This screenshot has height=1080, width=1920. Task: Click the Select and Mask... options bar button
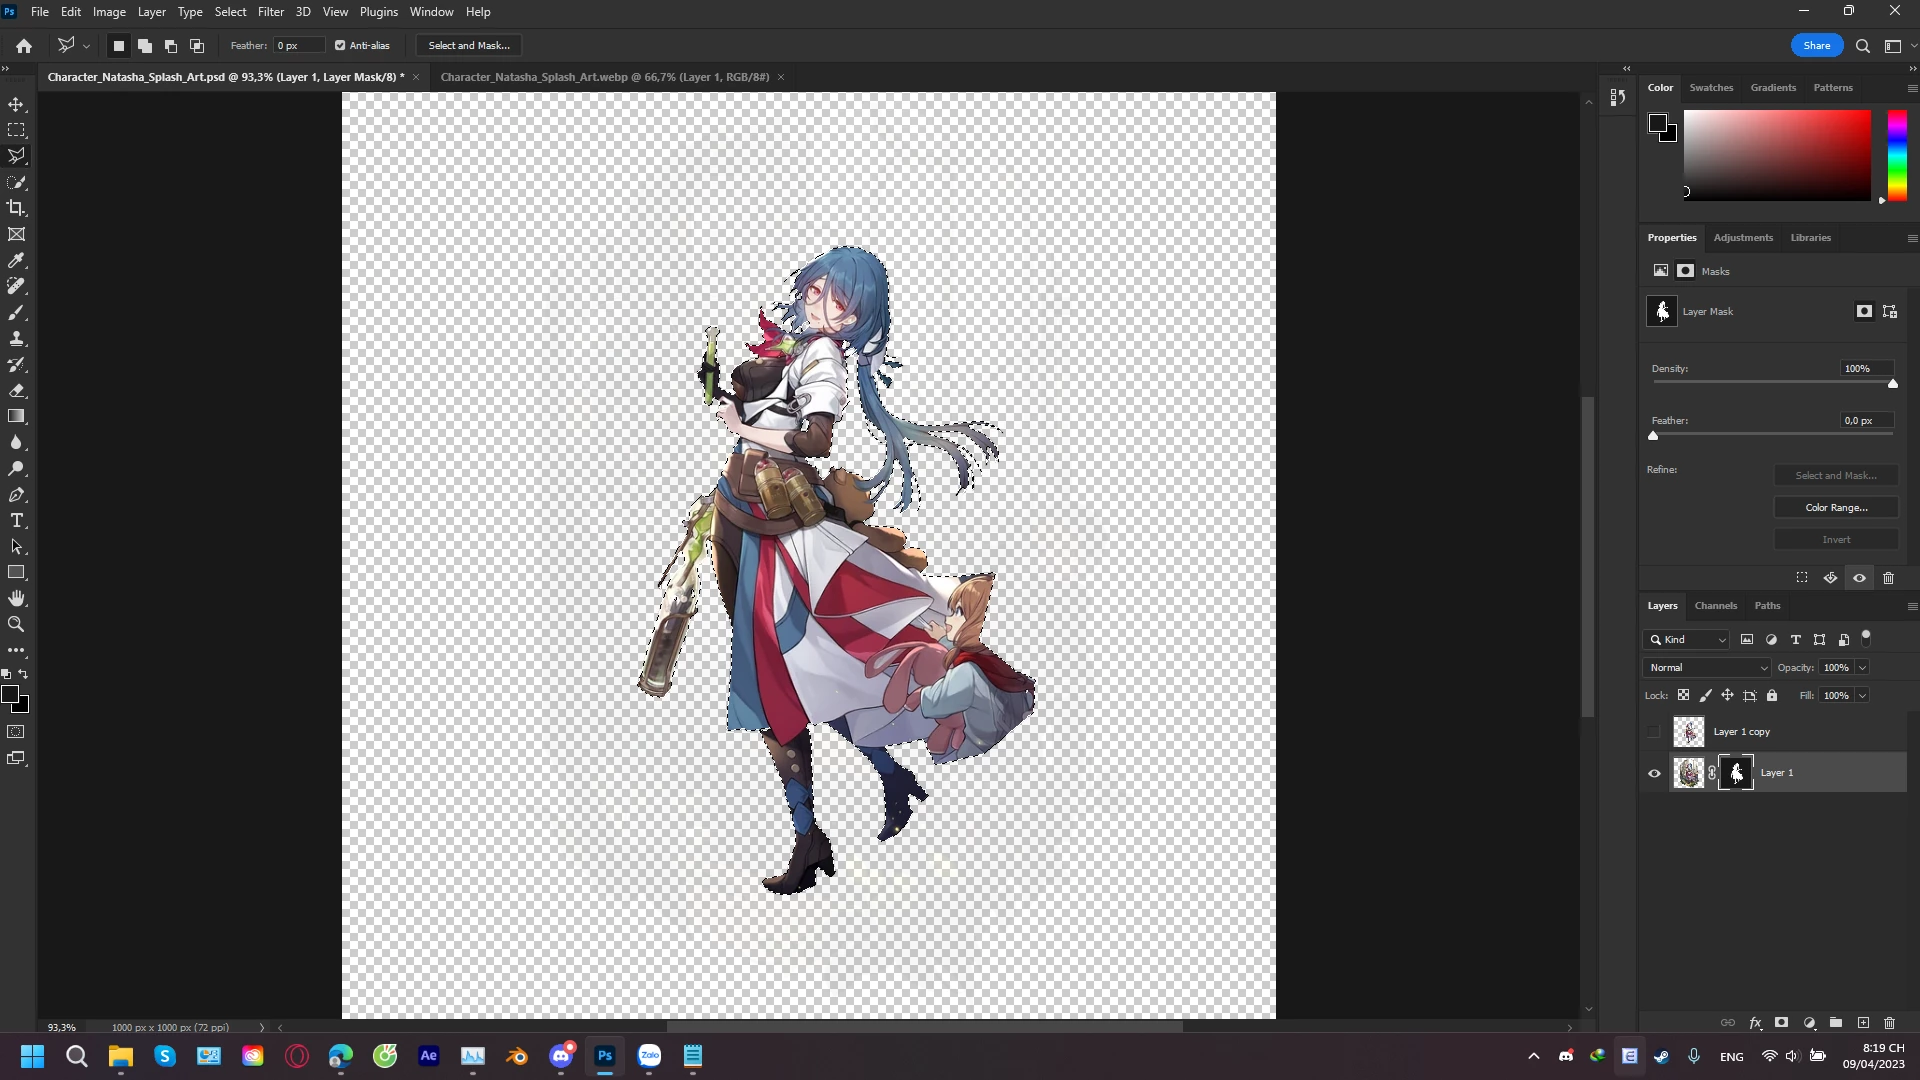[x=469, y=45]
